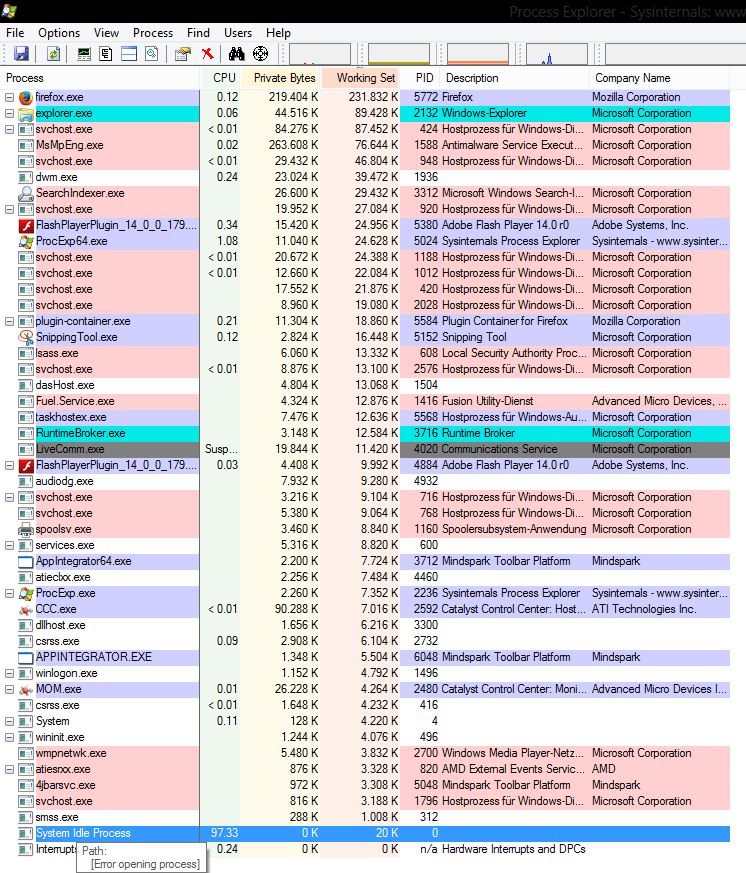Sort by the PID column header
This screenshot has width=746, height=873.
420,78
